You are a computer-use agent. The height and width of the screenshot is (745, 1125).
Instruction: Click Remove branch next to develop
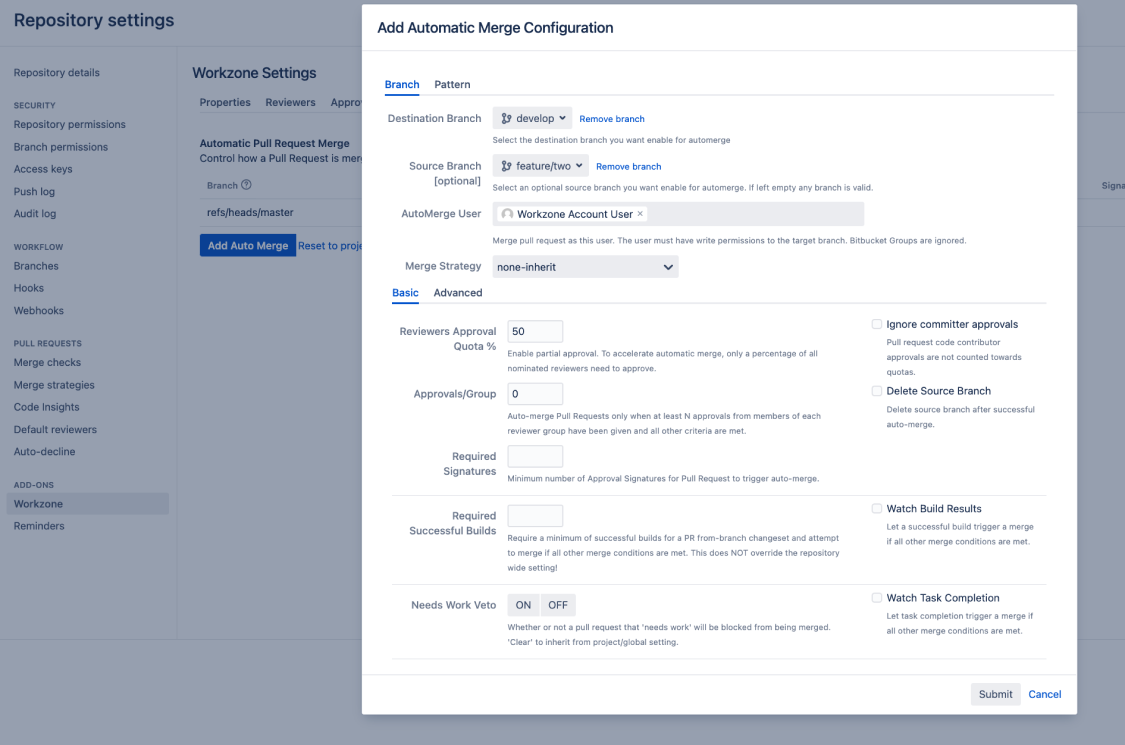coord(612,119)
